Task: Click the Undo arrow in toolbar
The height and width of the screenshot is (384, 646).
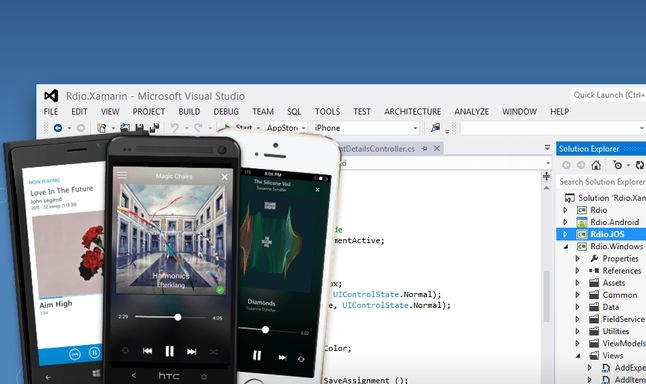Action: pos(175,128)
